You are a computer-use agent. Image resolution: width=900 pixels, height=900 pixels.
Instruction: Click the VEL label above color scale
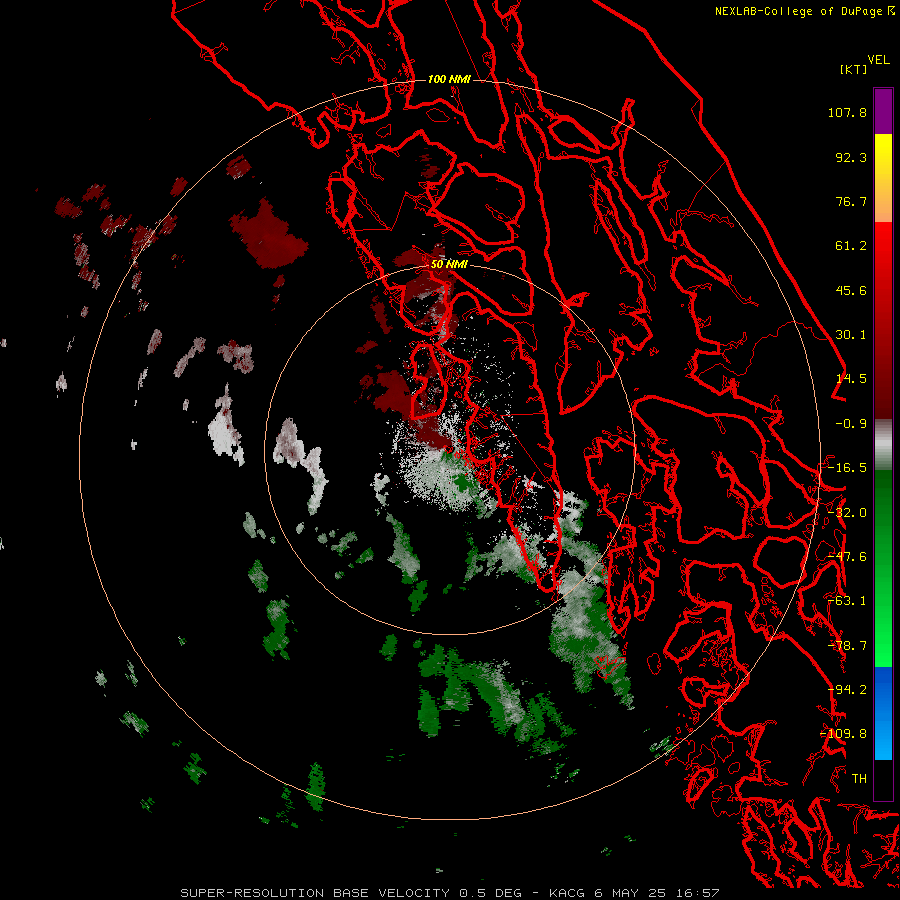point(879,60)
